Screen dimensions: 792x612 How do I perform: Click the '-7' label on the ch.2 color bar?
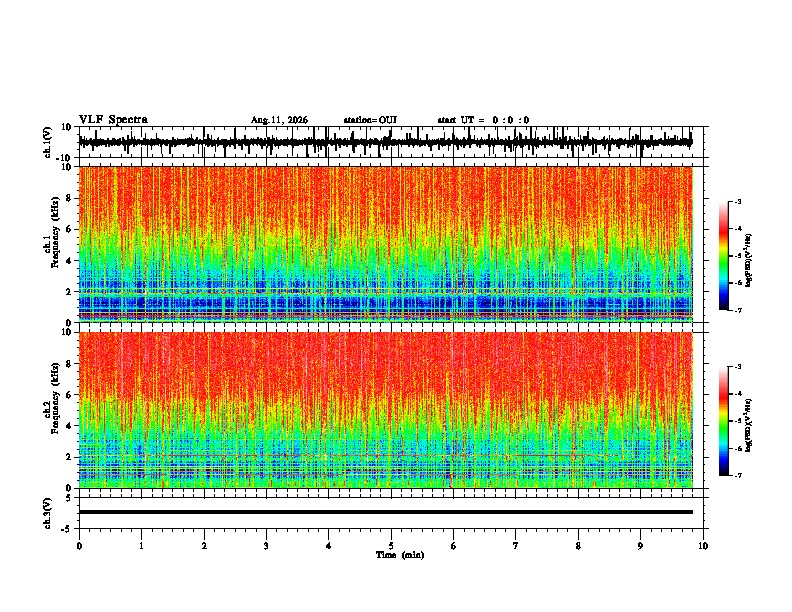737,476
